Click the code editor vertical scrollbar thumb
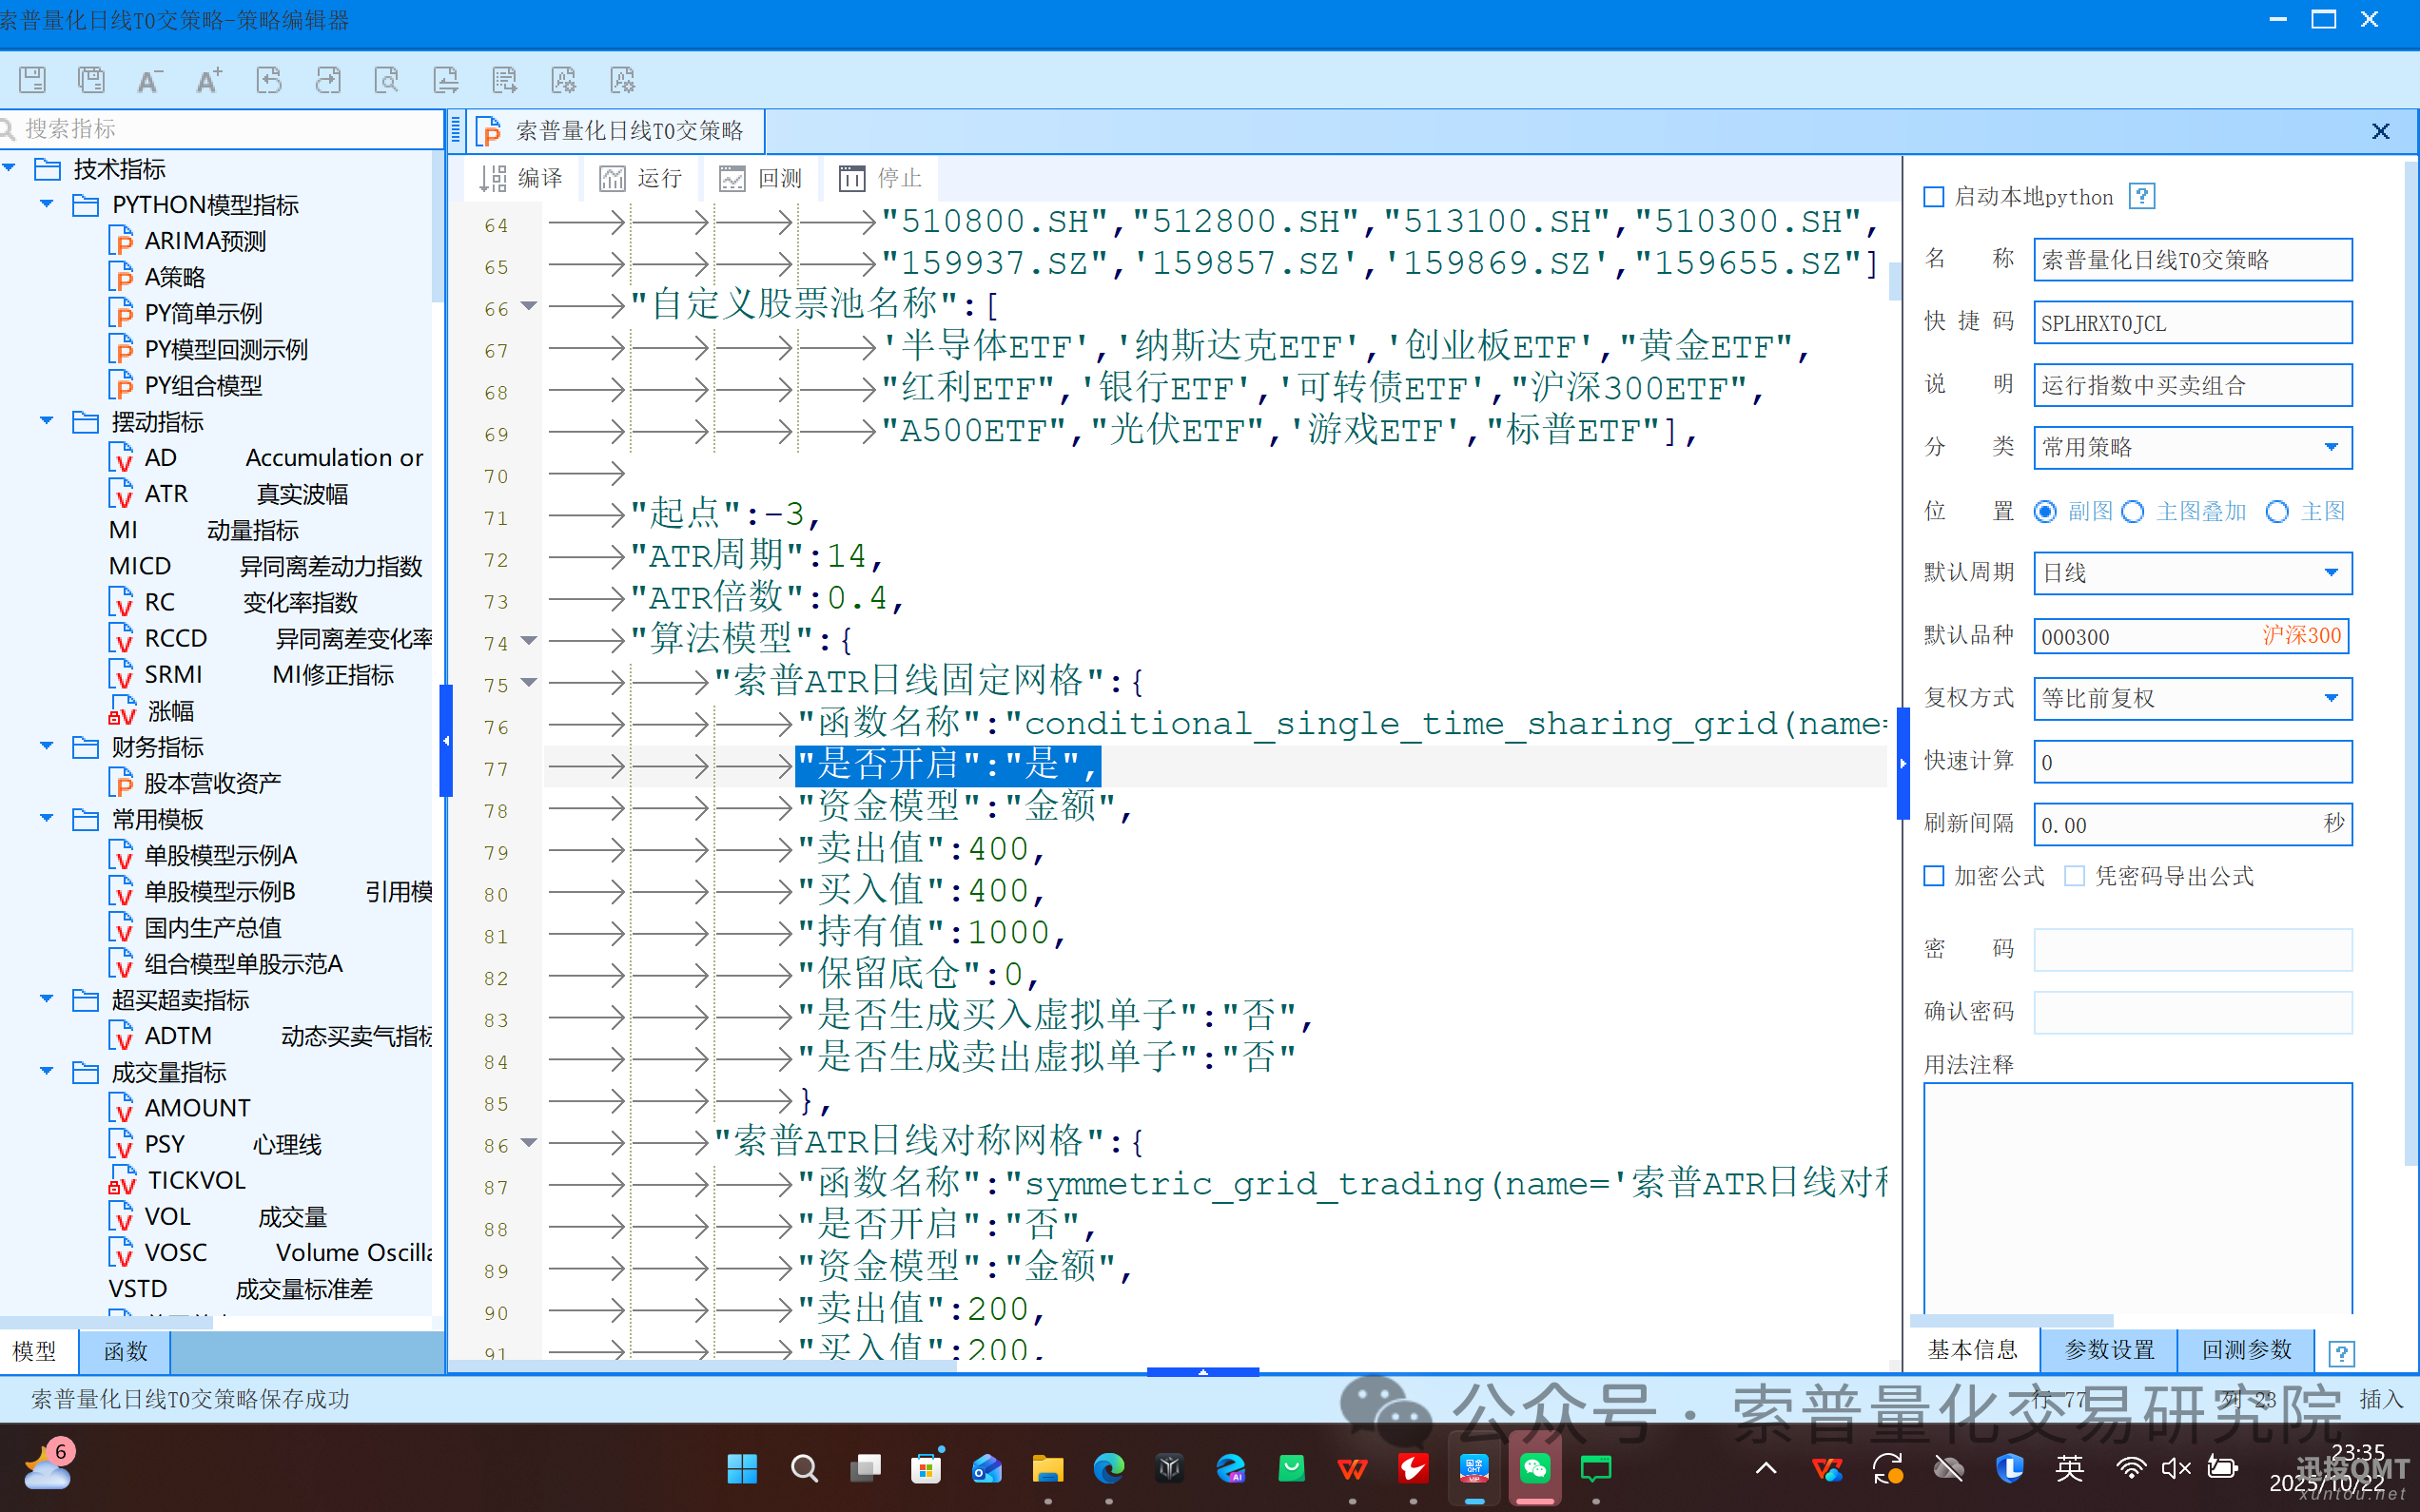 point(1894,282)
